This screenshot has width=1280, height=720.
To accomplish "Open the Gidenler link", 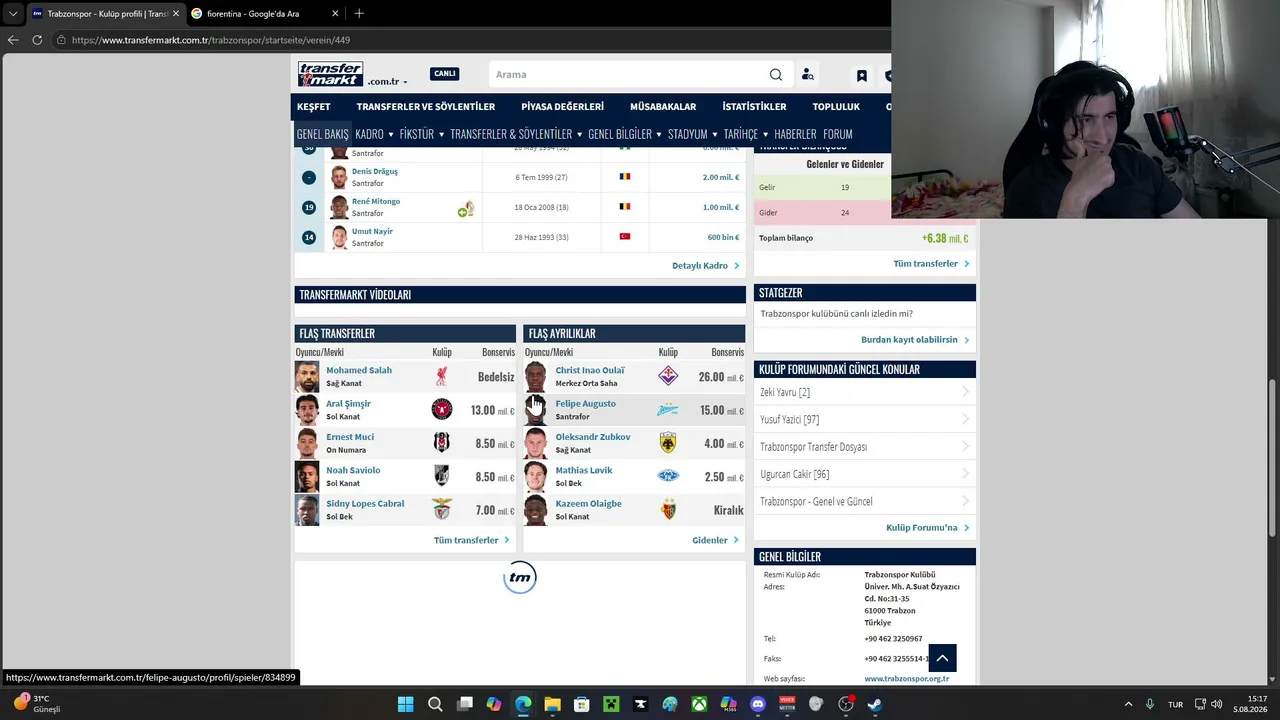I will click(716, 540).
